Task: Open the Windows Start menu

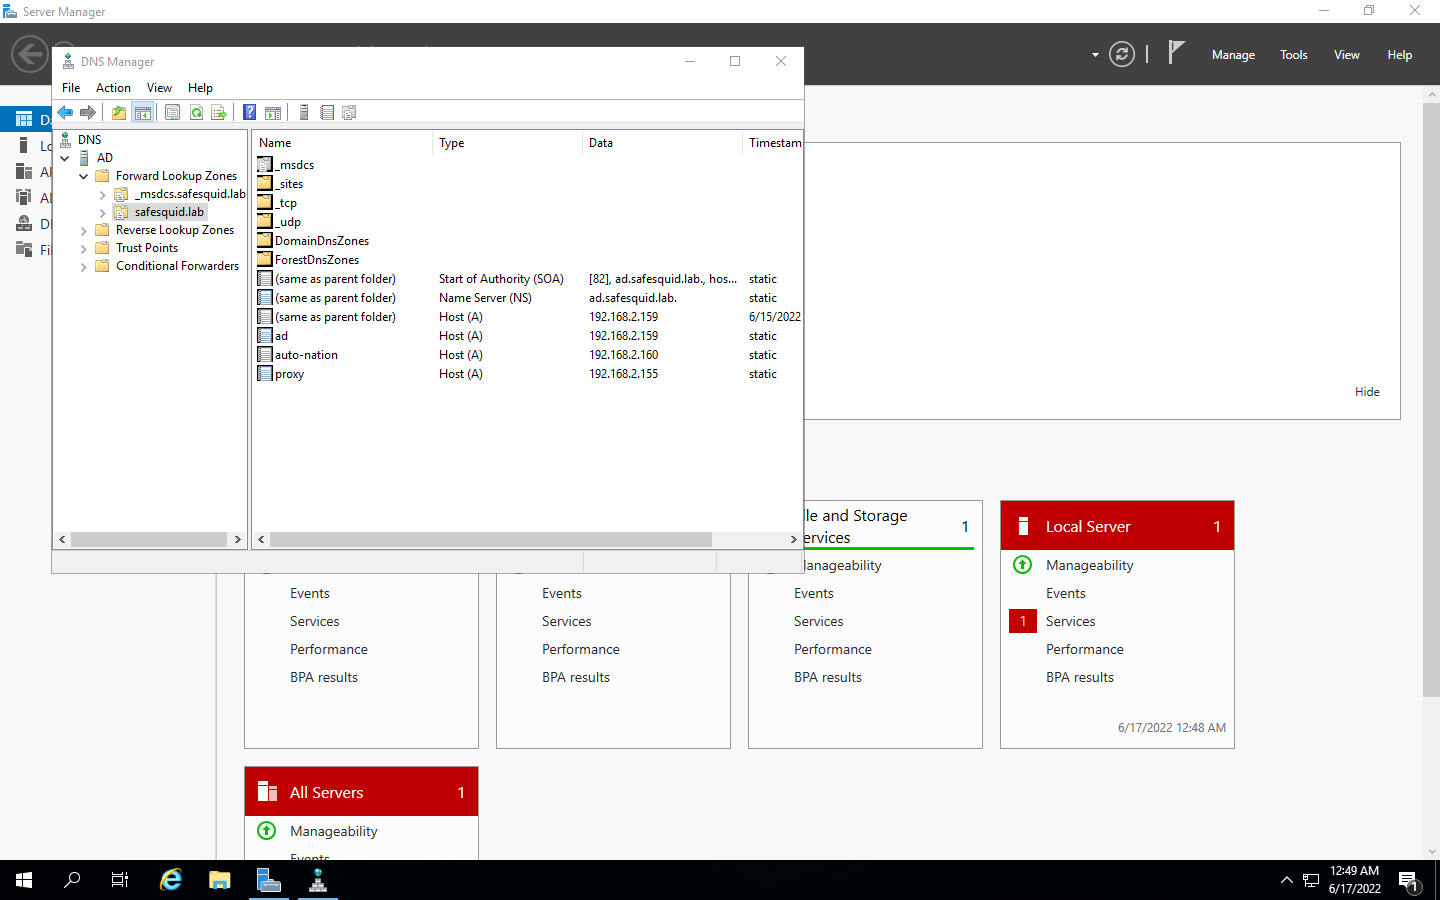Action: point(24,880)
